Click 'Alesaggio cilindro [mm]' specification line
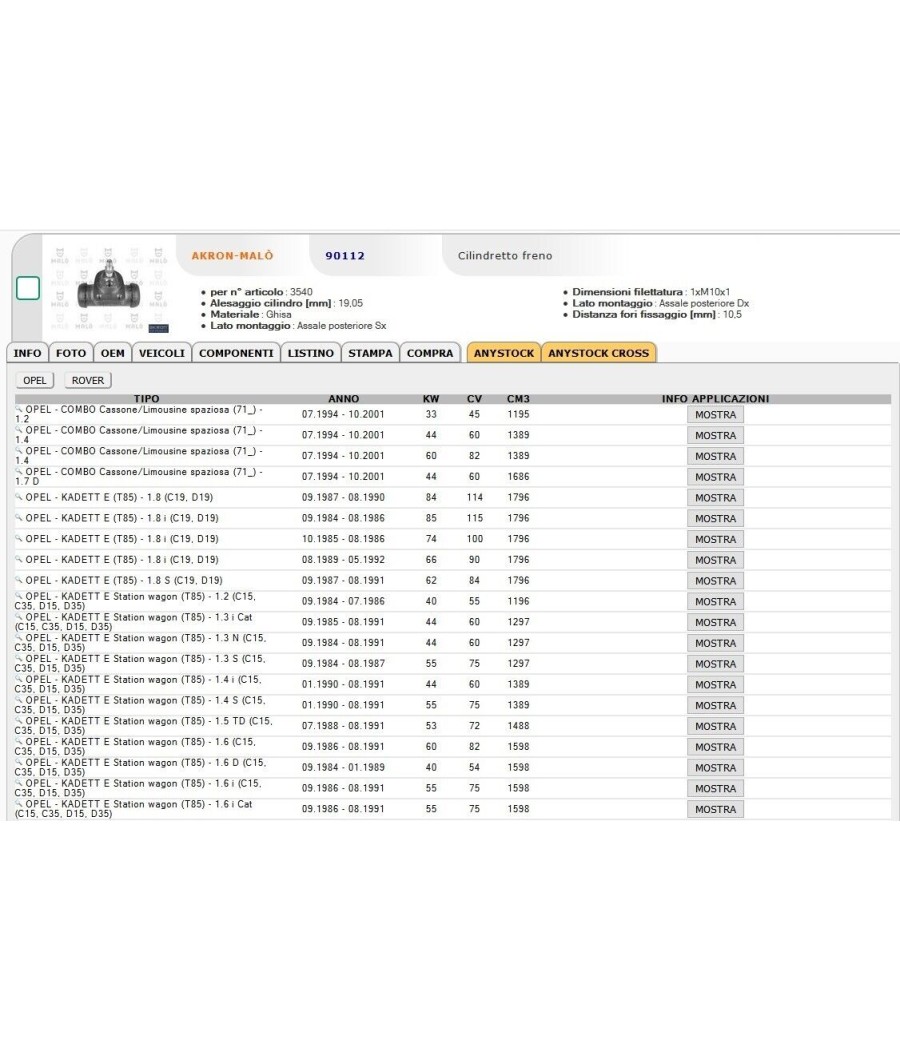The height and width of the screenshot is (1050, 900). click(287, 303)
